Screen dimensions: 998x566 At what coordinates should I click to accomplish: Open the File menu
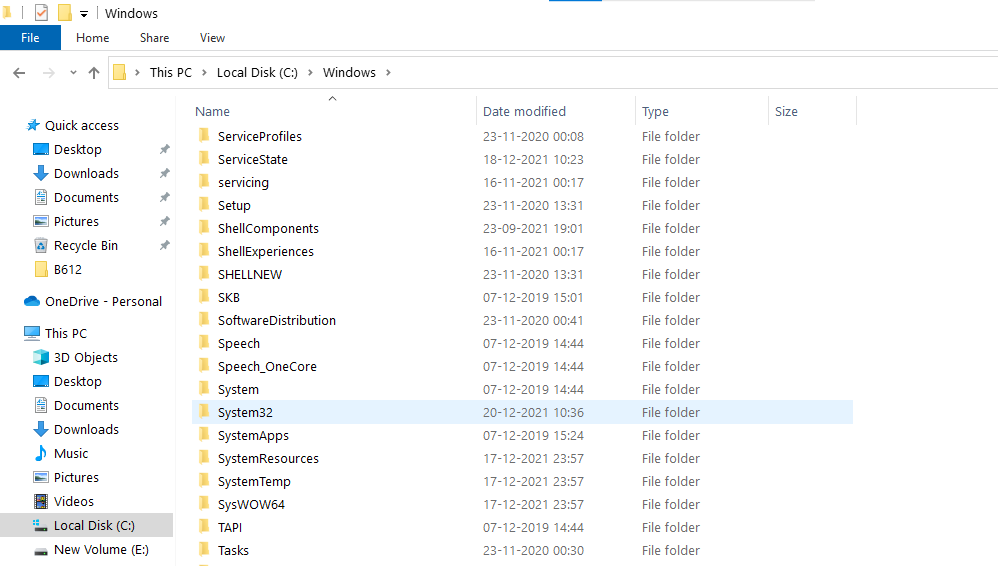(x=30, y=38)
